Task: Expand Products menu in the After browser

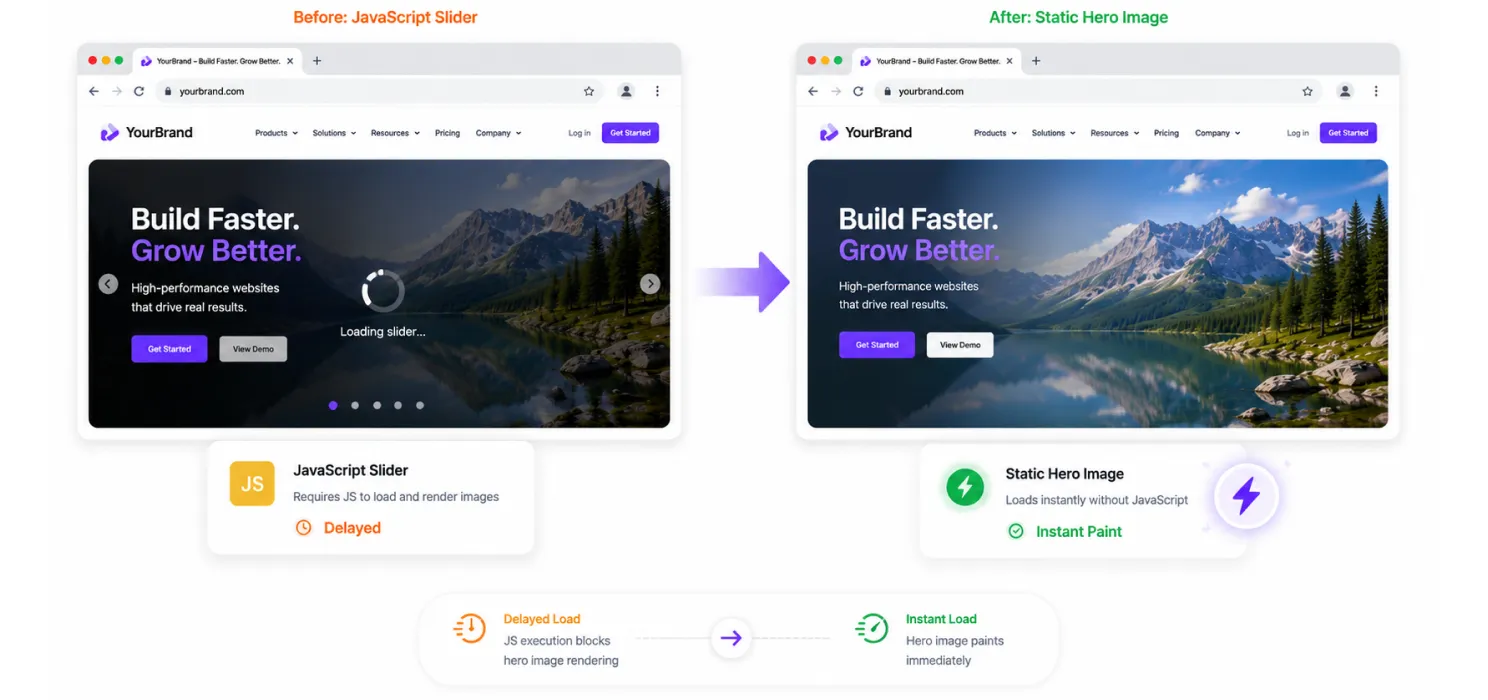Action: pyautogui.click(x=995, y=133)
